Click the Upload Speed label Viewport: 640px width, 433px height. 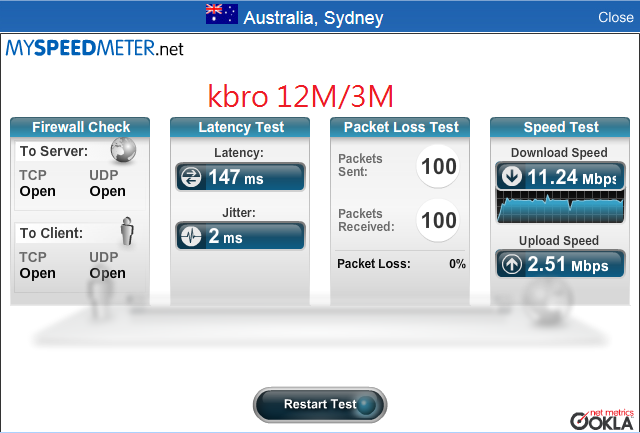coord(559,241)
